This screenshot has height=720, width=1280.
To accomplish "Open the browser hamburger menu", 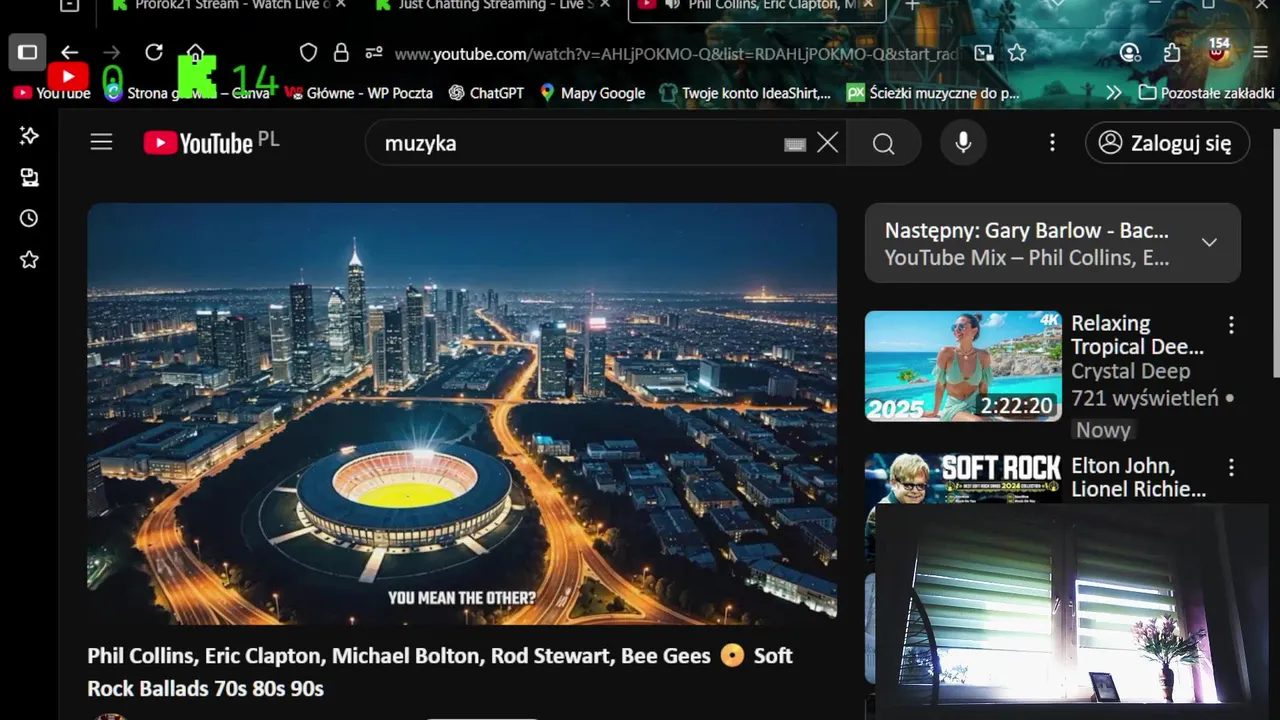I will [x=1260, y=53].
